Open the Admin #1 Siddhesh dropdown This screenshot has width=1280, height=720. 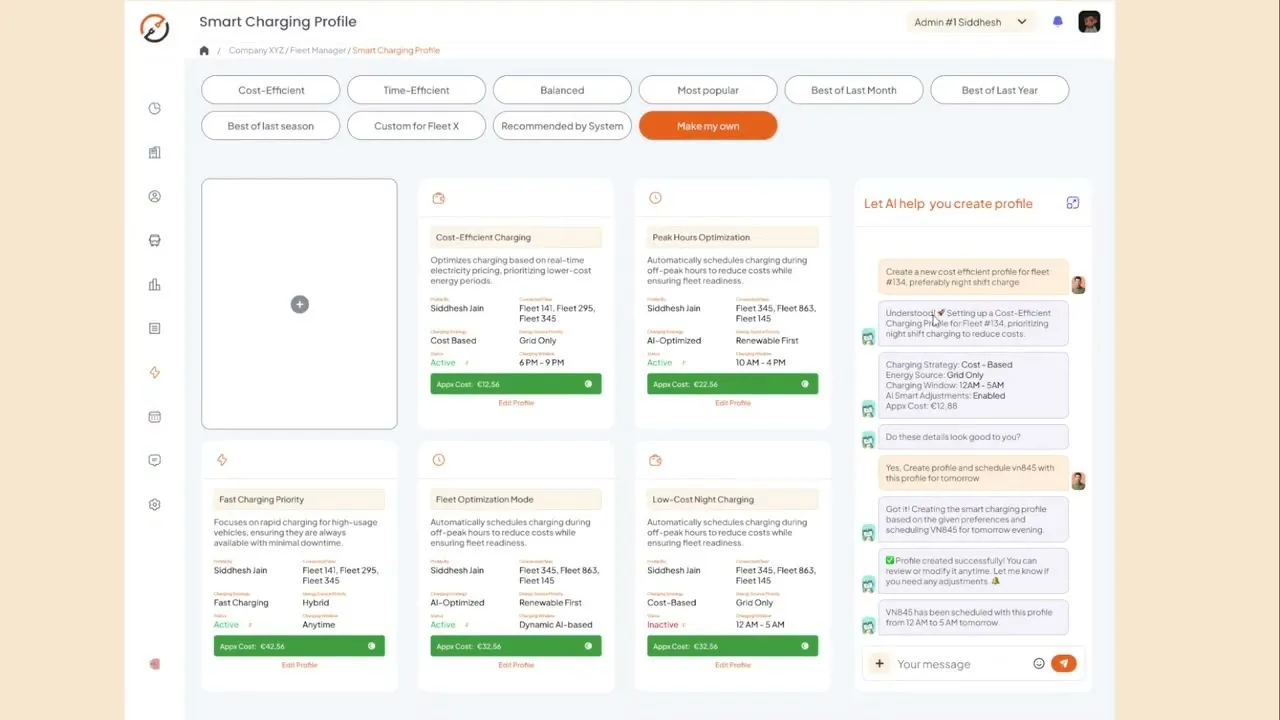(x=971, y=22)
